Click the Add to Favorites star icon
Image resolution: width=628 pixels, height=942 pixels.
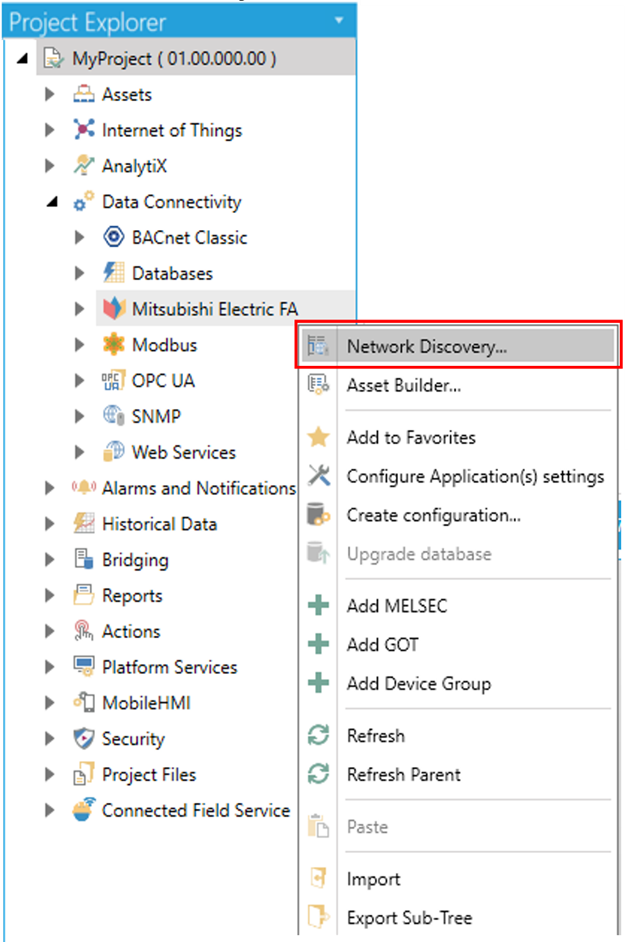(x=318, y=437)
